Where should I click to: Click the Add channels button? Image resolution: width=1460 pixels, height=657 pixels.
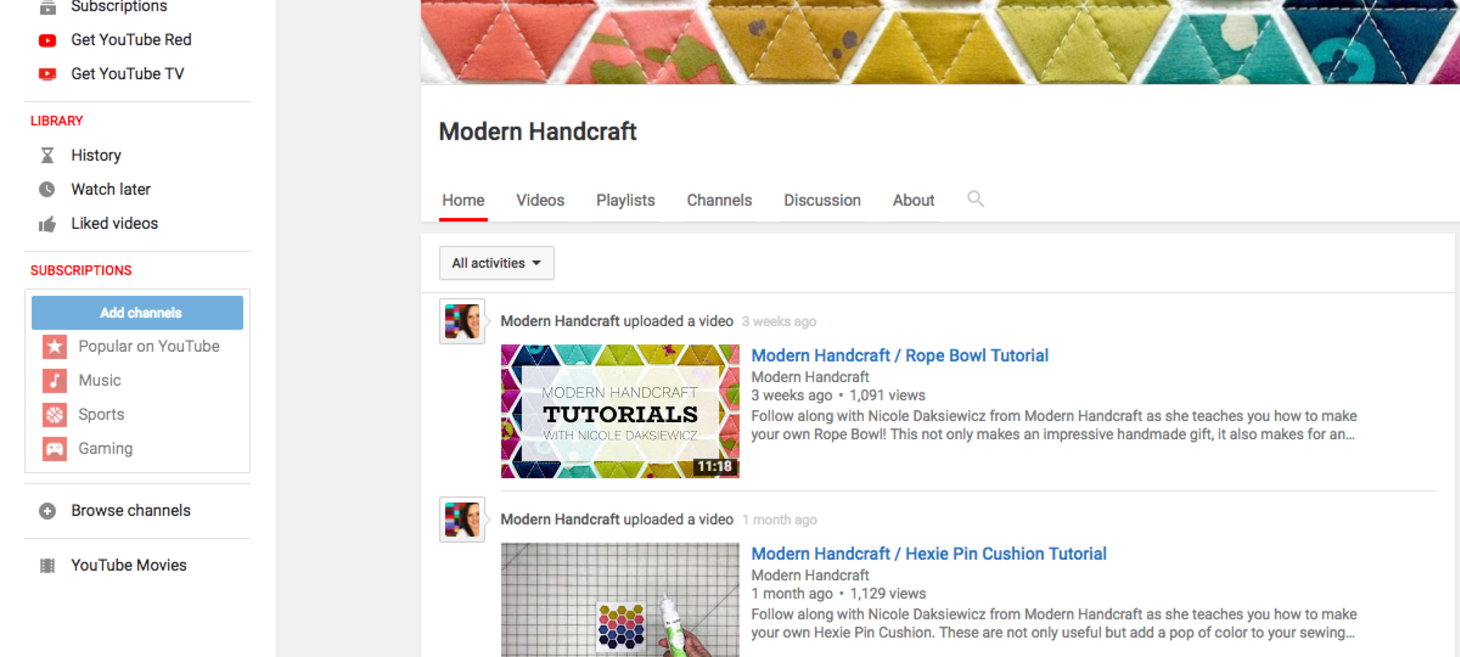coord(138,313)
